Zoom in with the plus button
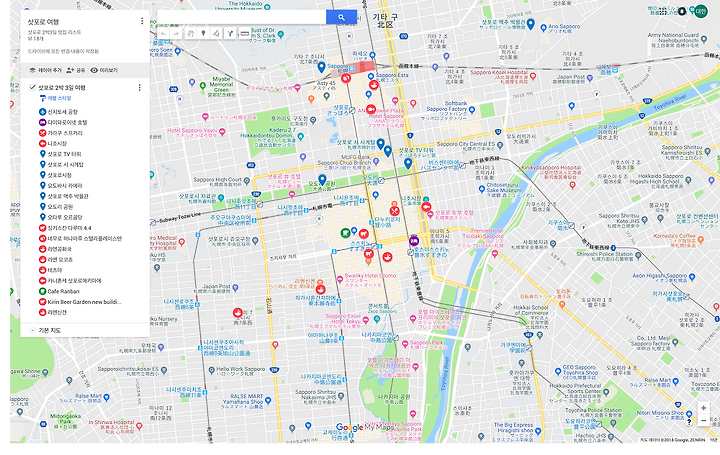Viewport: 720px width, 455px height. click(703, 408)
